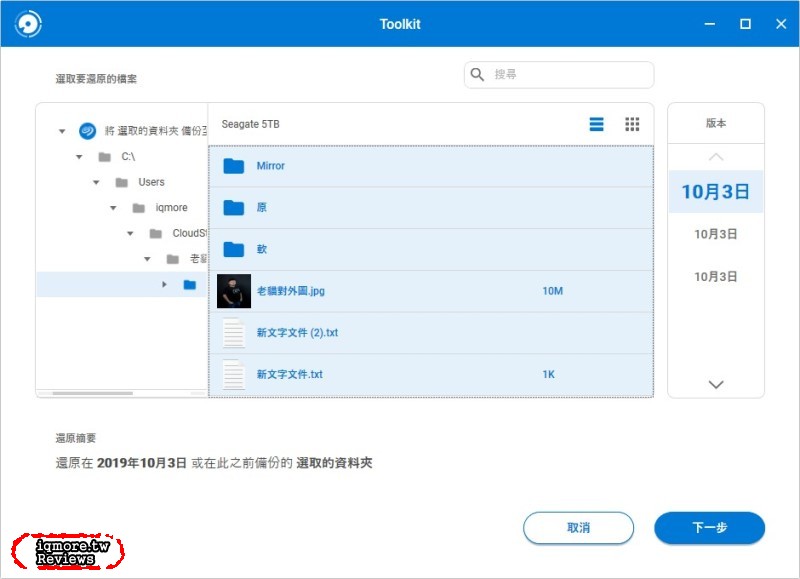Image resolution: width=800 pixels, height=579 pixels.
Task: Select the 新文字文件.txt document icon
Action: click(x=234, y=374)
